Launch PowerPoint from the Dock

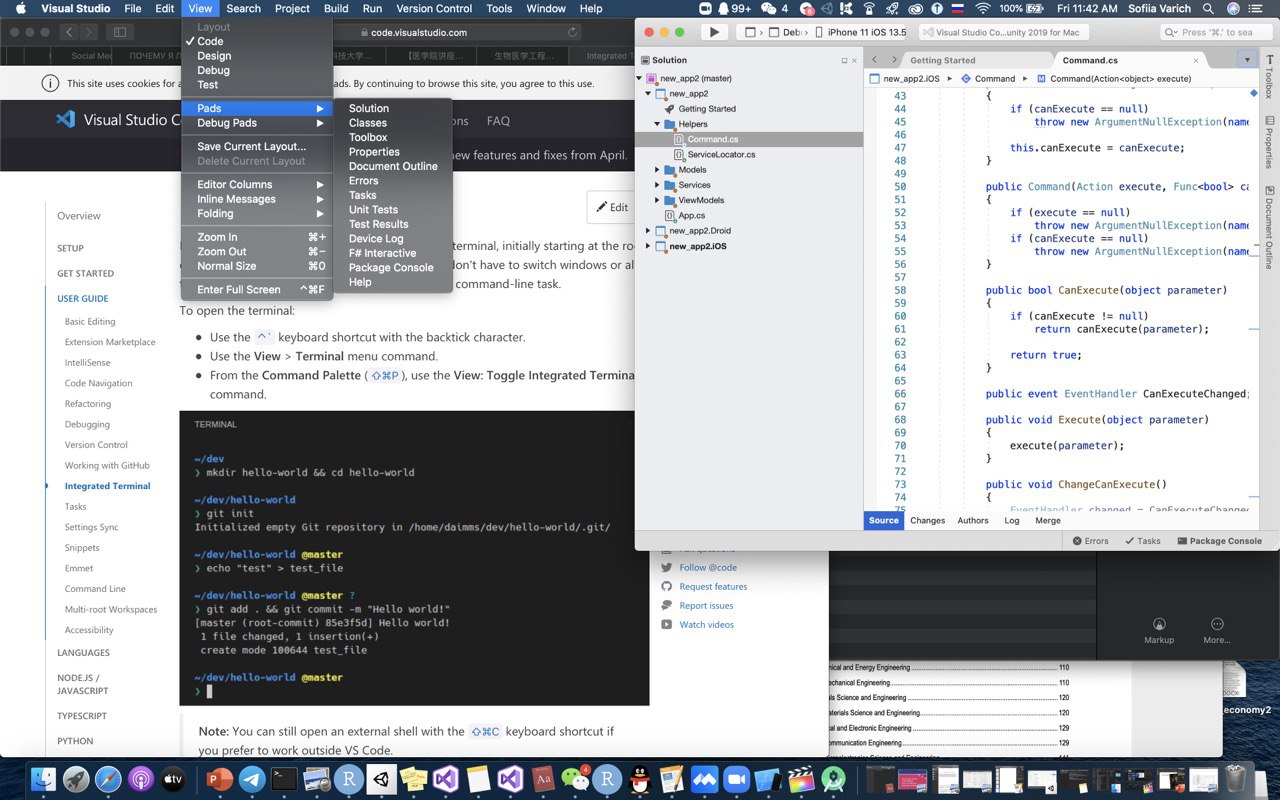pyautogui.click(x=219, y=779)
